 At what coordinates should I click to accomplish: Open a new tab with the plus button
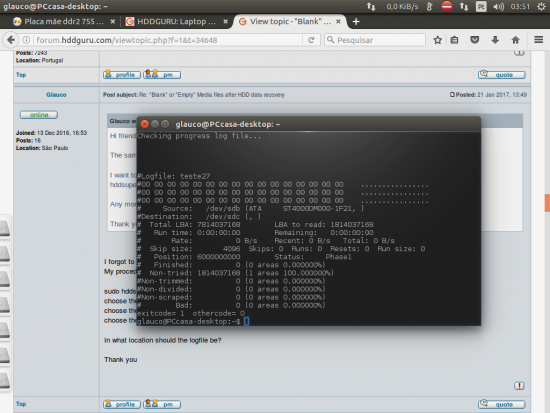coord(356,21)
